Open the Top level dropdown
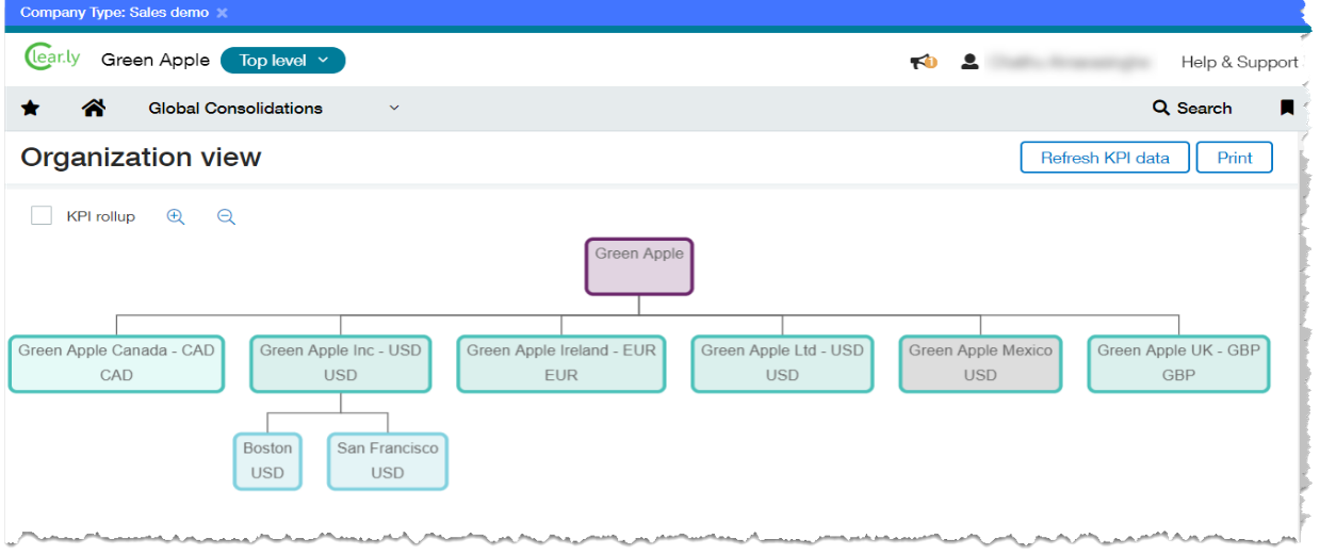Image resolution: width=1320 pixels, height=559 pixels. point(283,60)
